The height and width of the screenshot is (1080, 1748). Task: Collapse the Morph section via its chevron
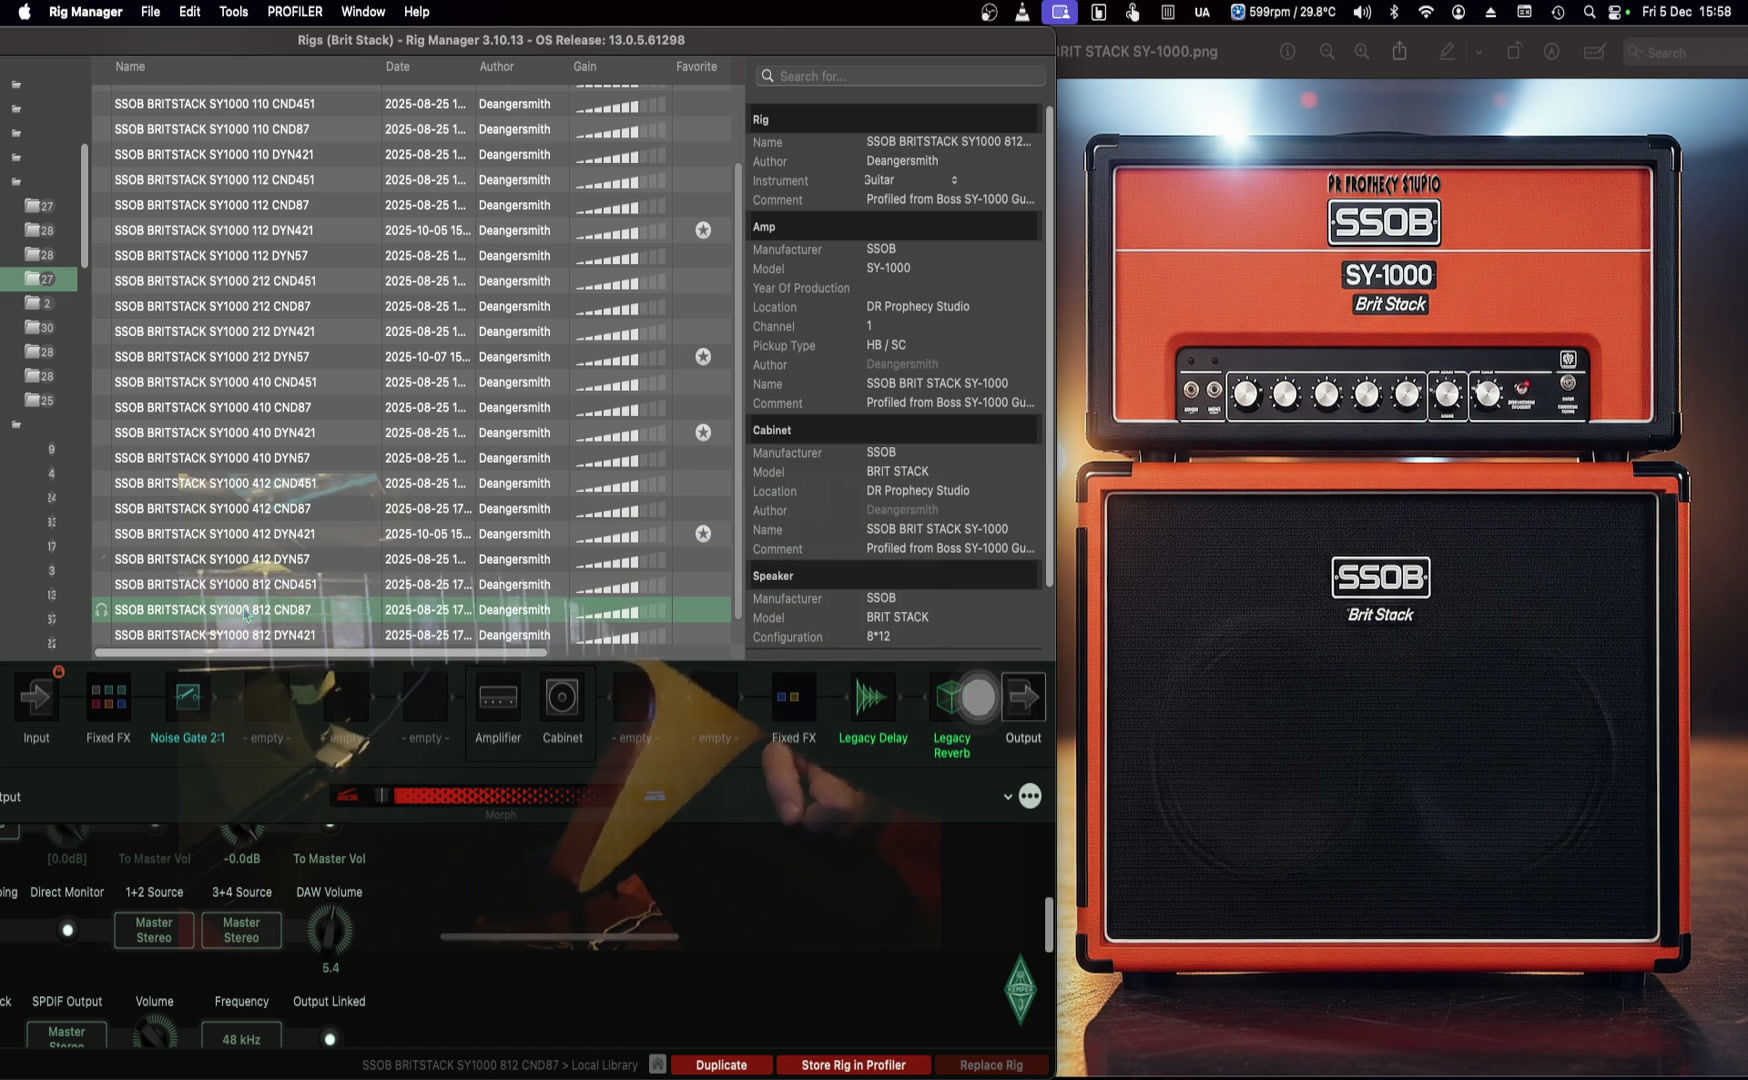pos(1008,796)
